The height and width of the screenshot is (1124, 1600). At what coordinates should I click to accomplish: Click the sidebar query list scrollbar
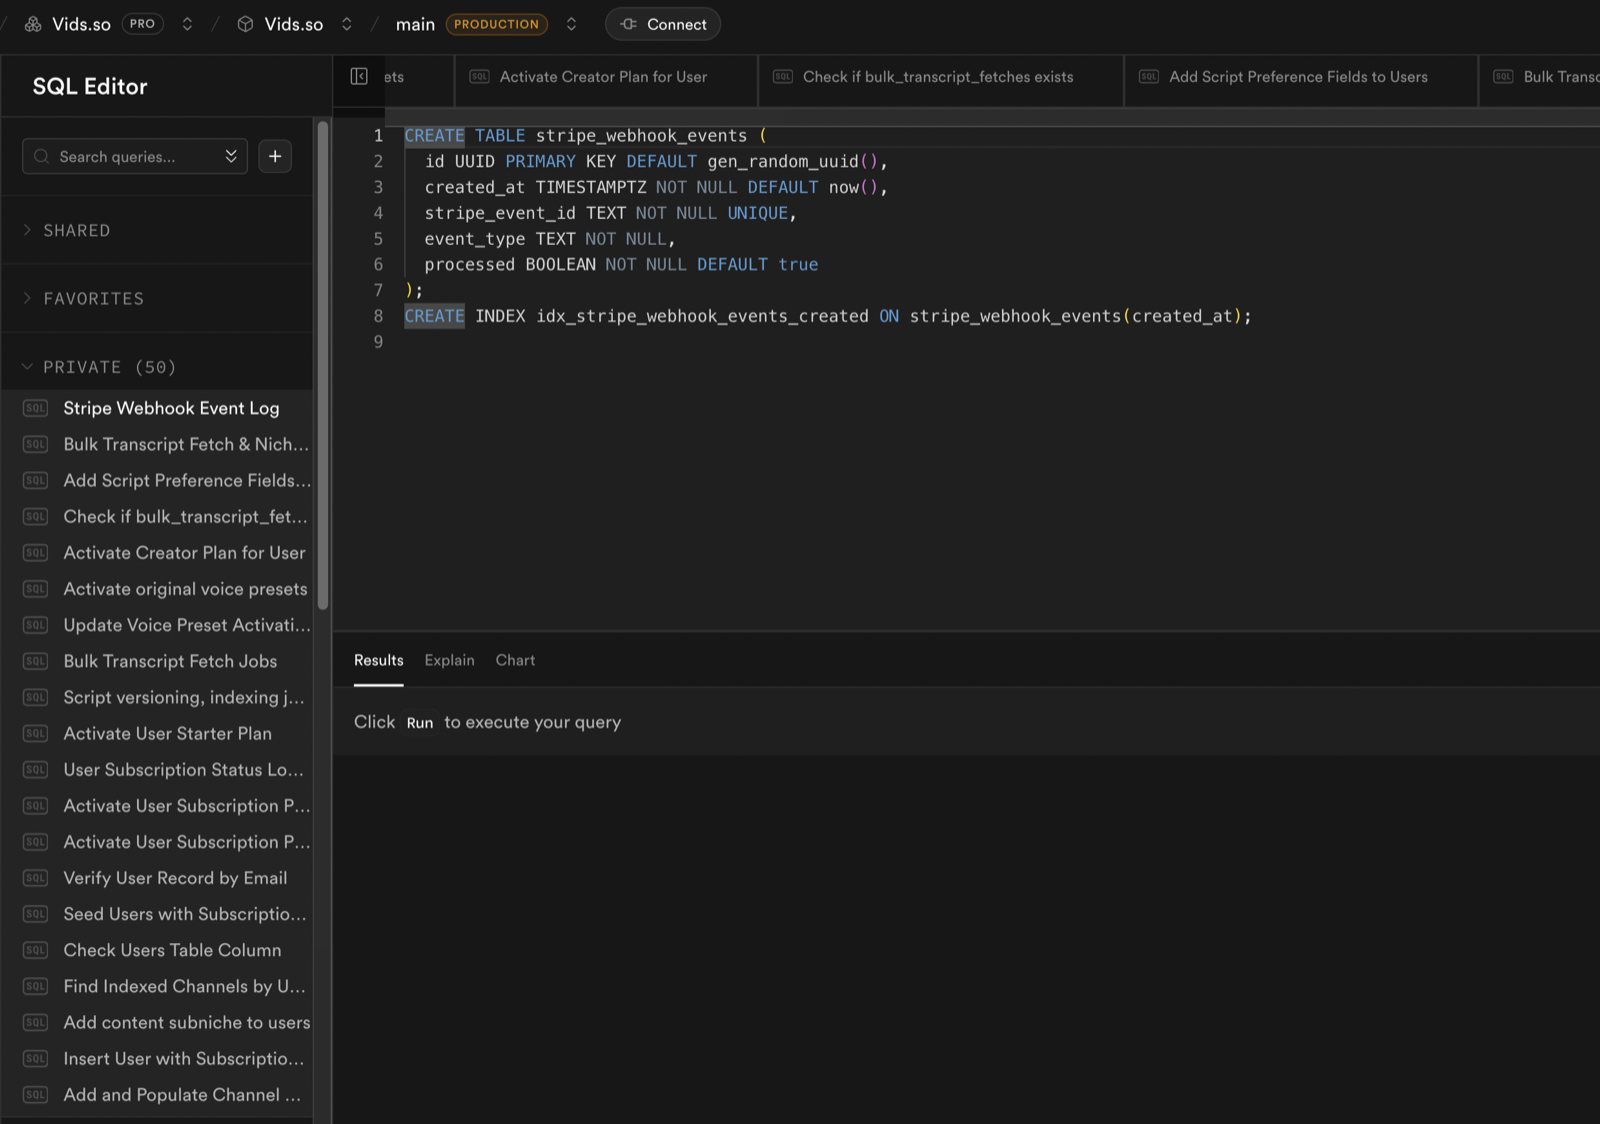click(x=322, y=365)
